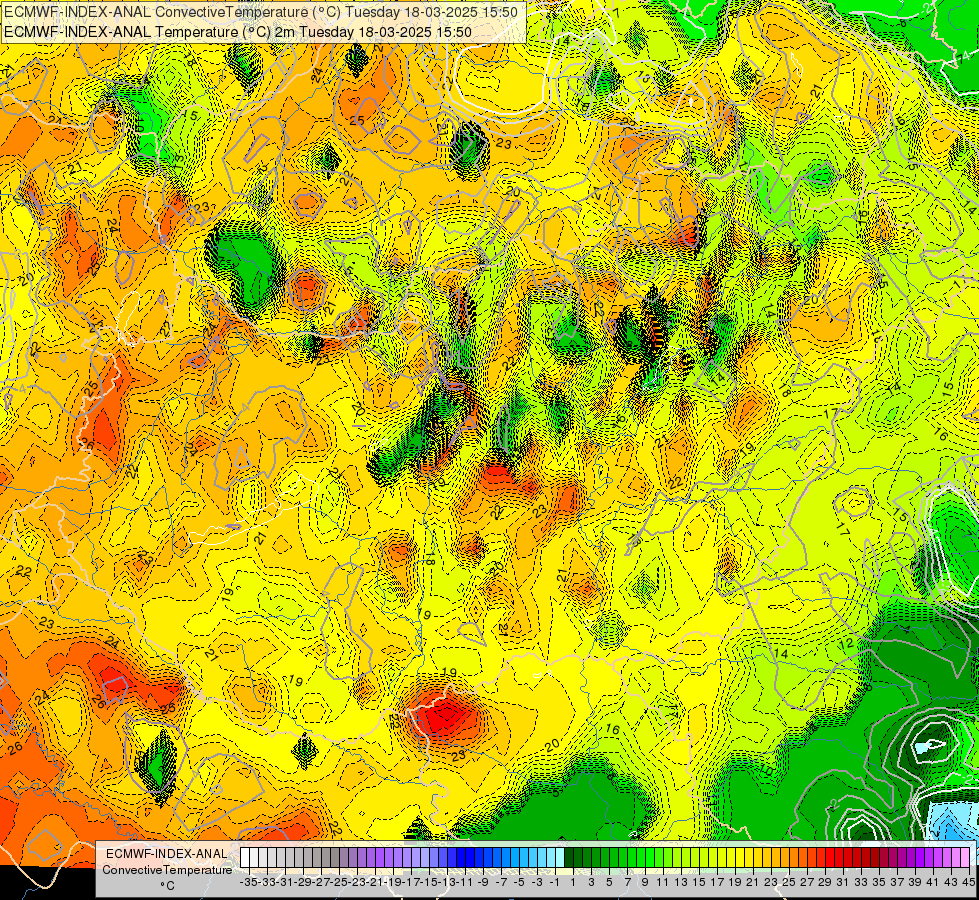The height and width of the screenshot is (900, 979).
Task: Click the °C unit label in the legend
Action: [x=167, y=886]
